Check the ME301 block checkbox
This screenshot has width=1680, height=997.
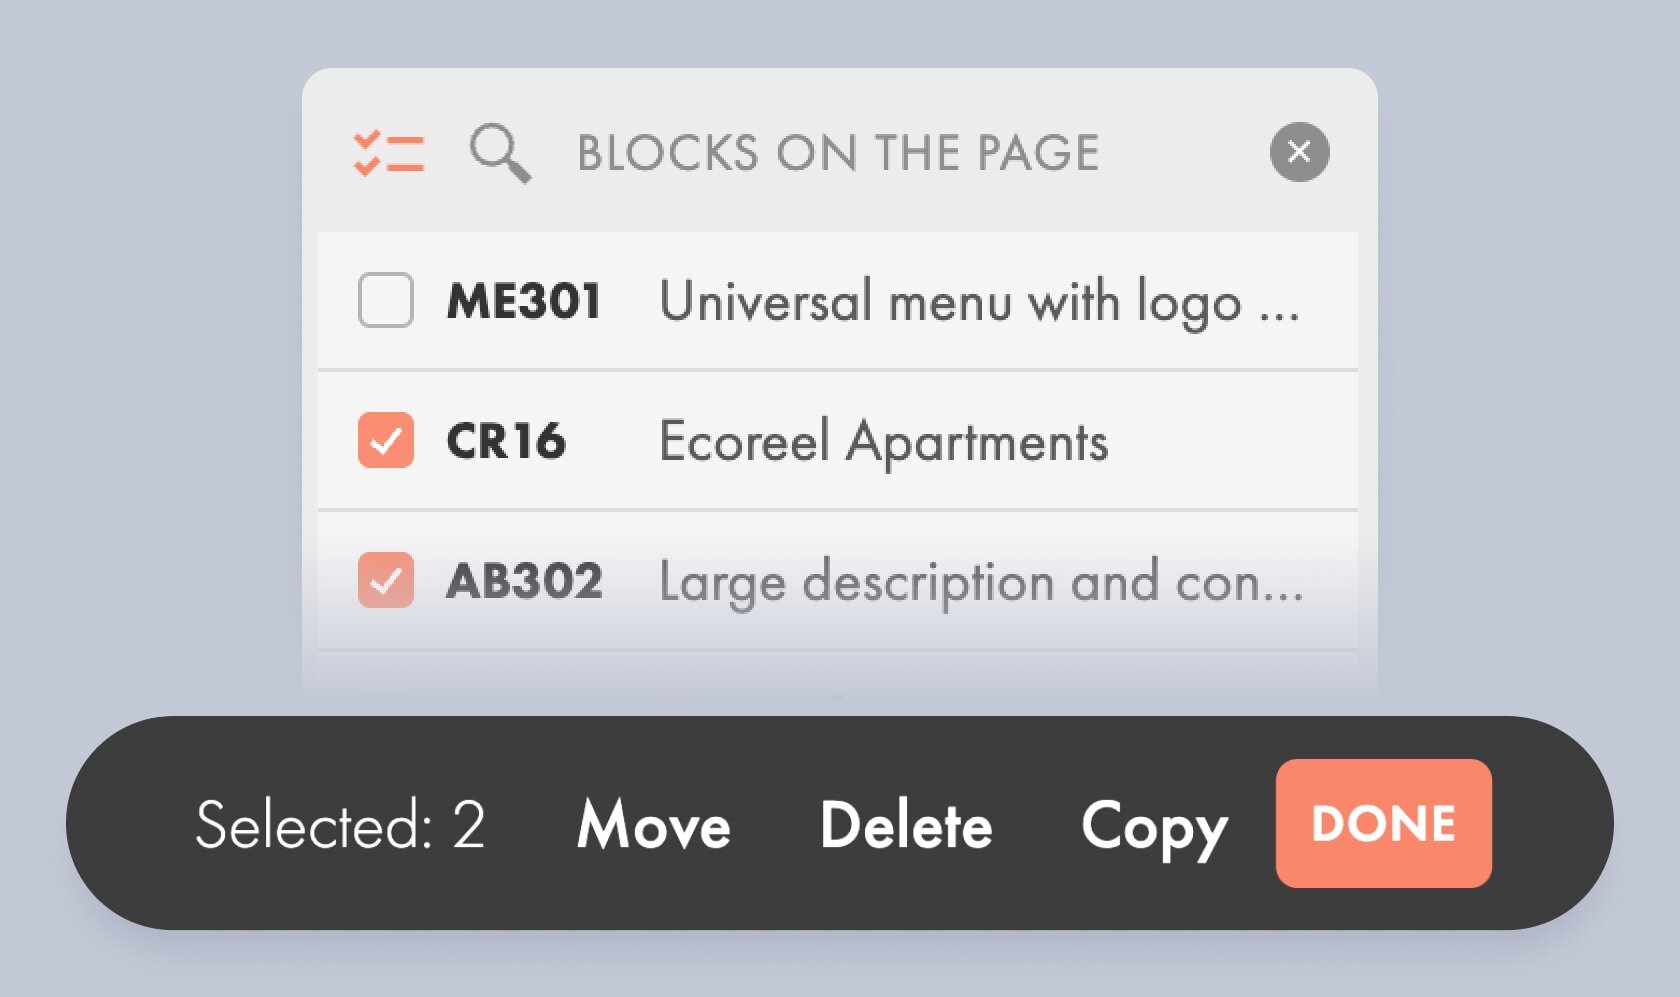[x=386, y=300]
